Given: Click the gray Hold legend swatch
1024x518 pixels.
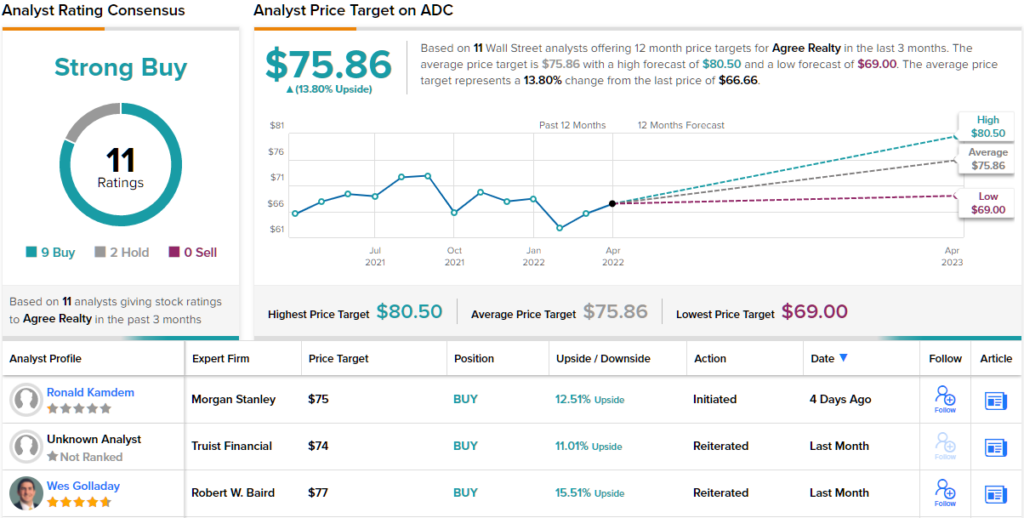Looking at the screenshot, I should point(101,253).
